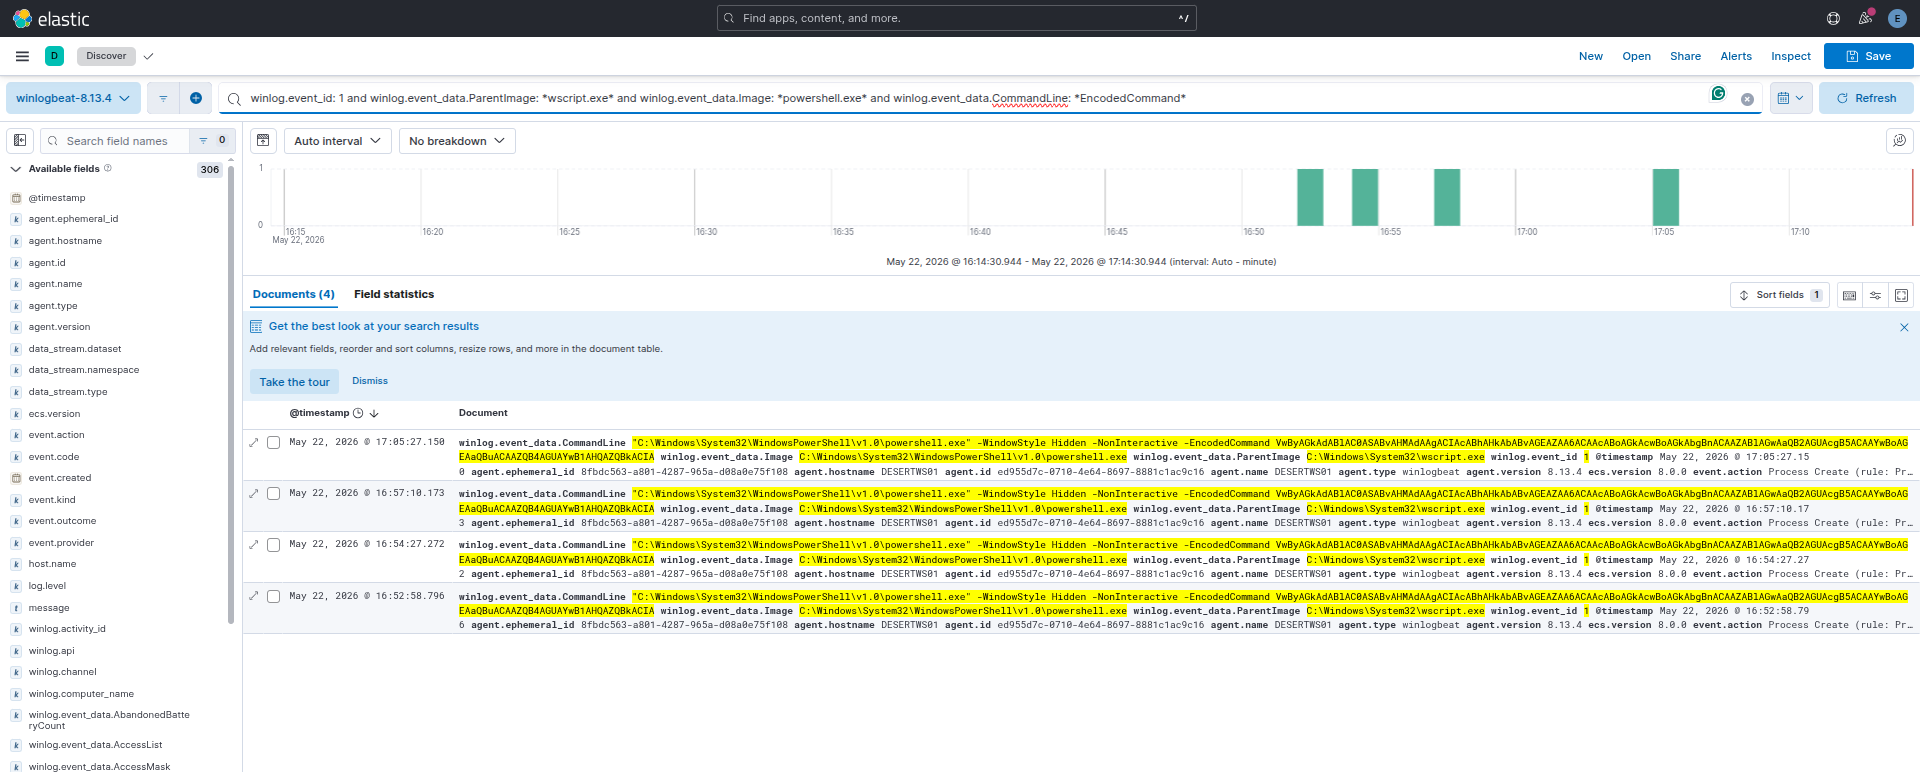Open the winlogbeat-8.13.4 data view selector
This screenshot has width=1920, height=772.
point(73,98)
